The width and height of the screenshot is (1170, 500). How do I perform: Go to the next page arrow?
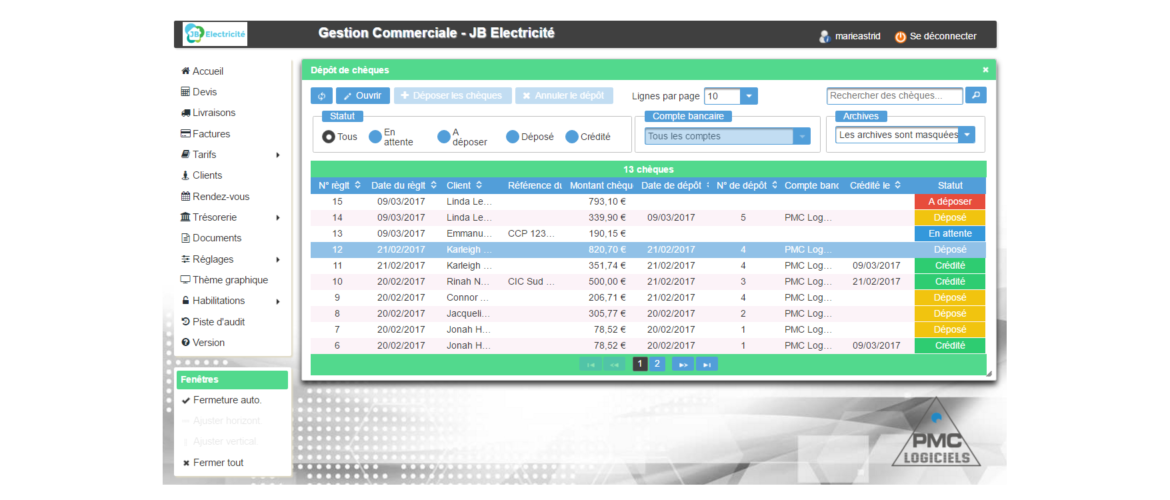[x=682, y=365]
